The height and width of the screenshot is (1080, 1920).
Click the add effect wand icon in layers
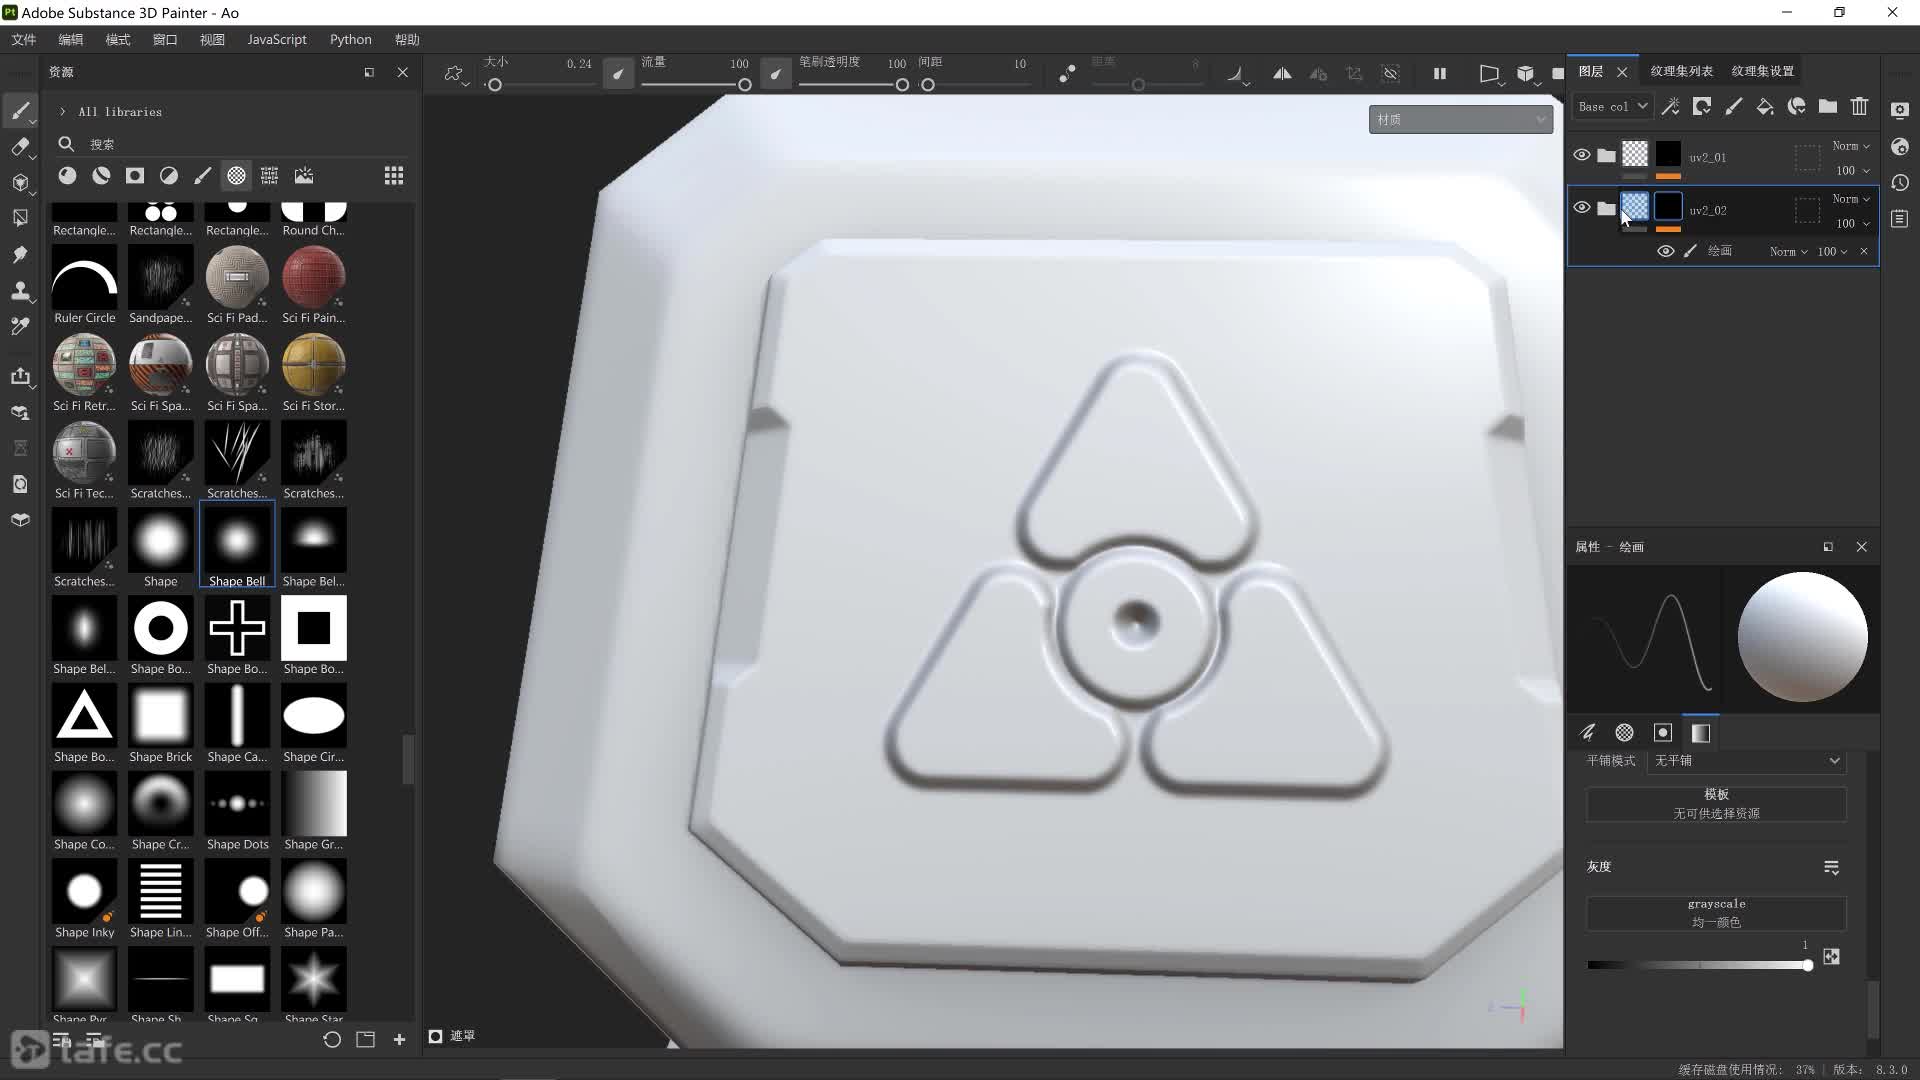point(1670,106)
